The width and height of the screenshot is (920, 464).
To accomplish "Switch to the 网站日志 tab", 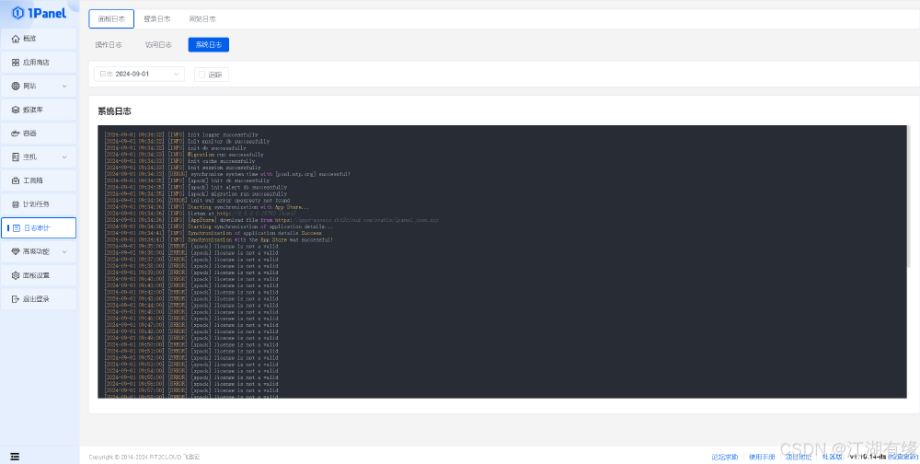I will [202, 19].
